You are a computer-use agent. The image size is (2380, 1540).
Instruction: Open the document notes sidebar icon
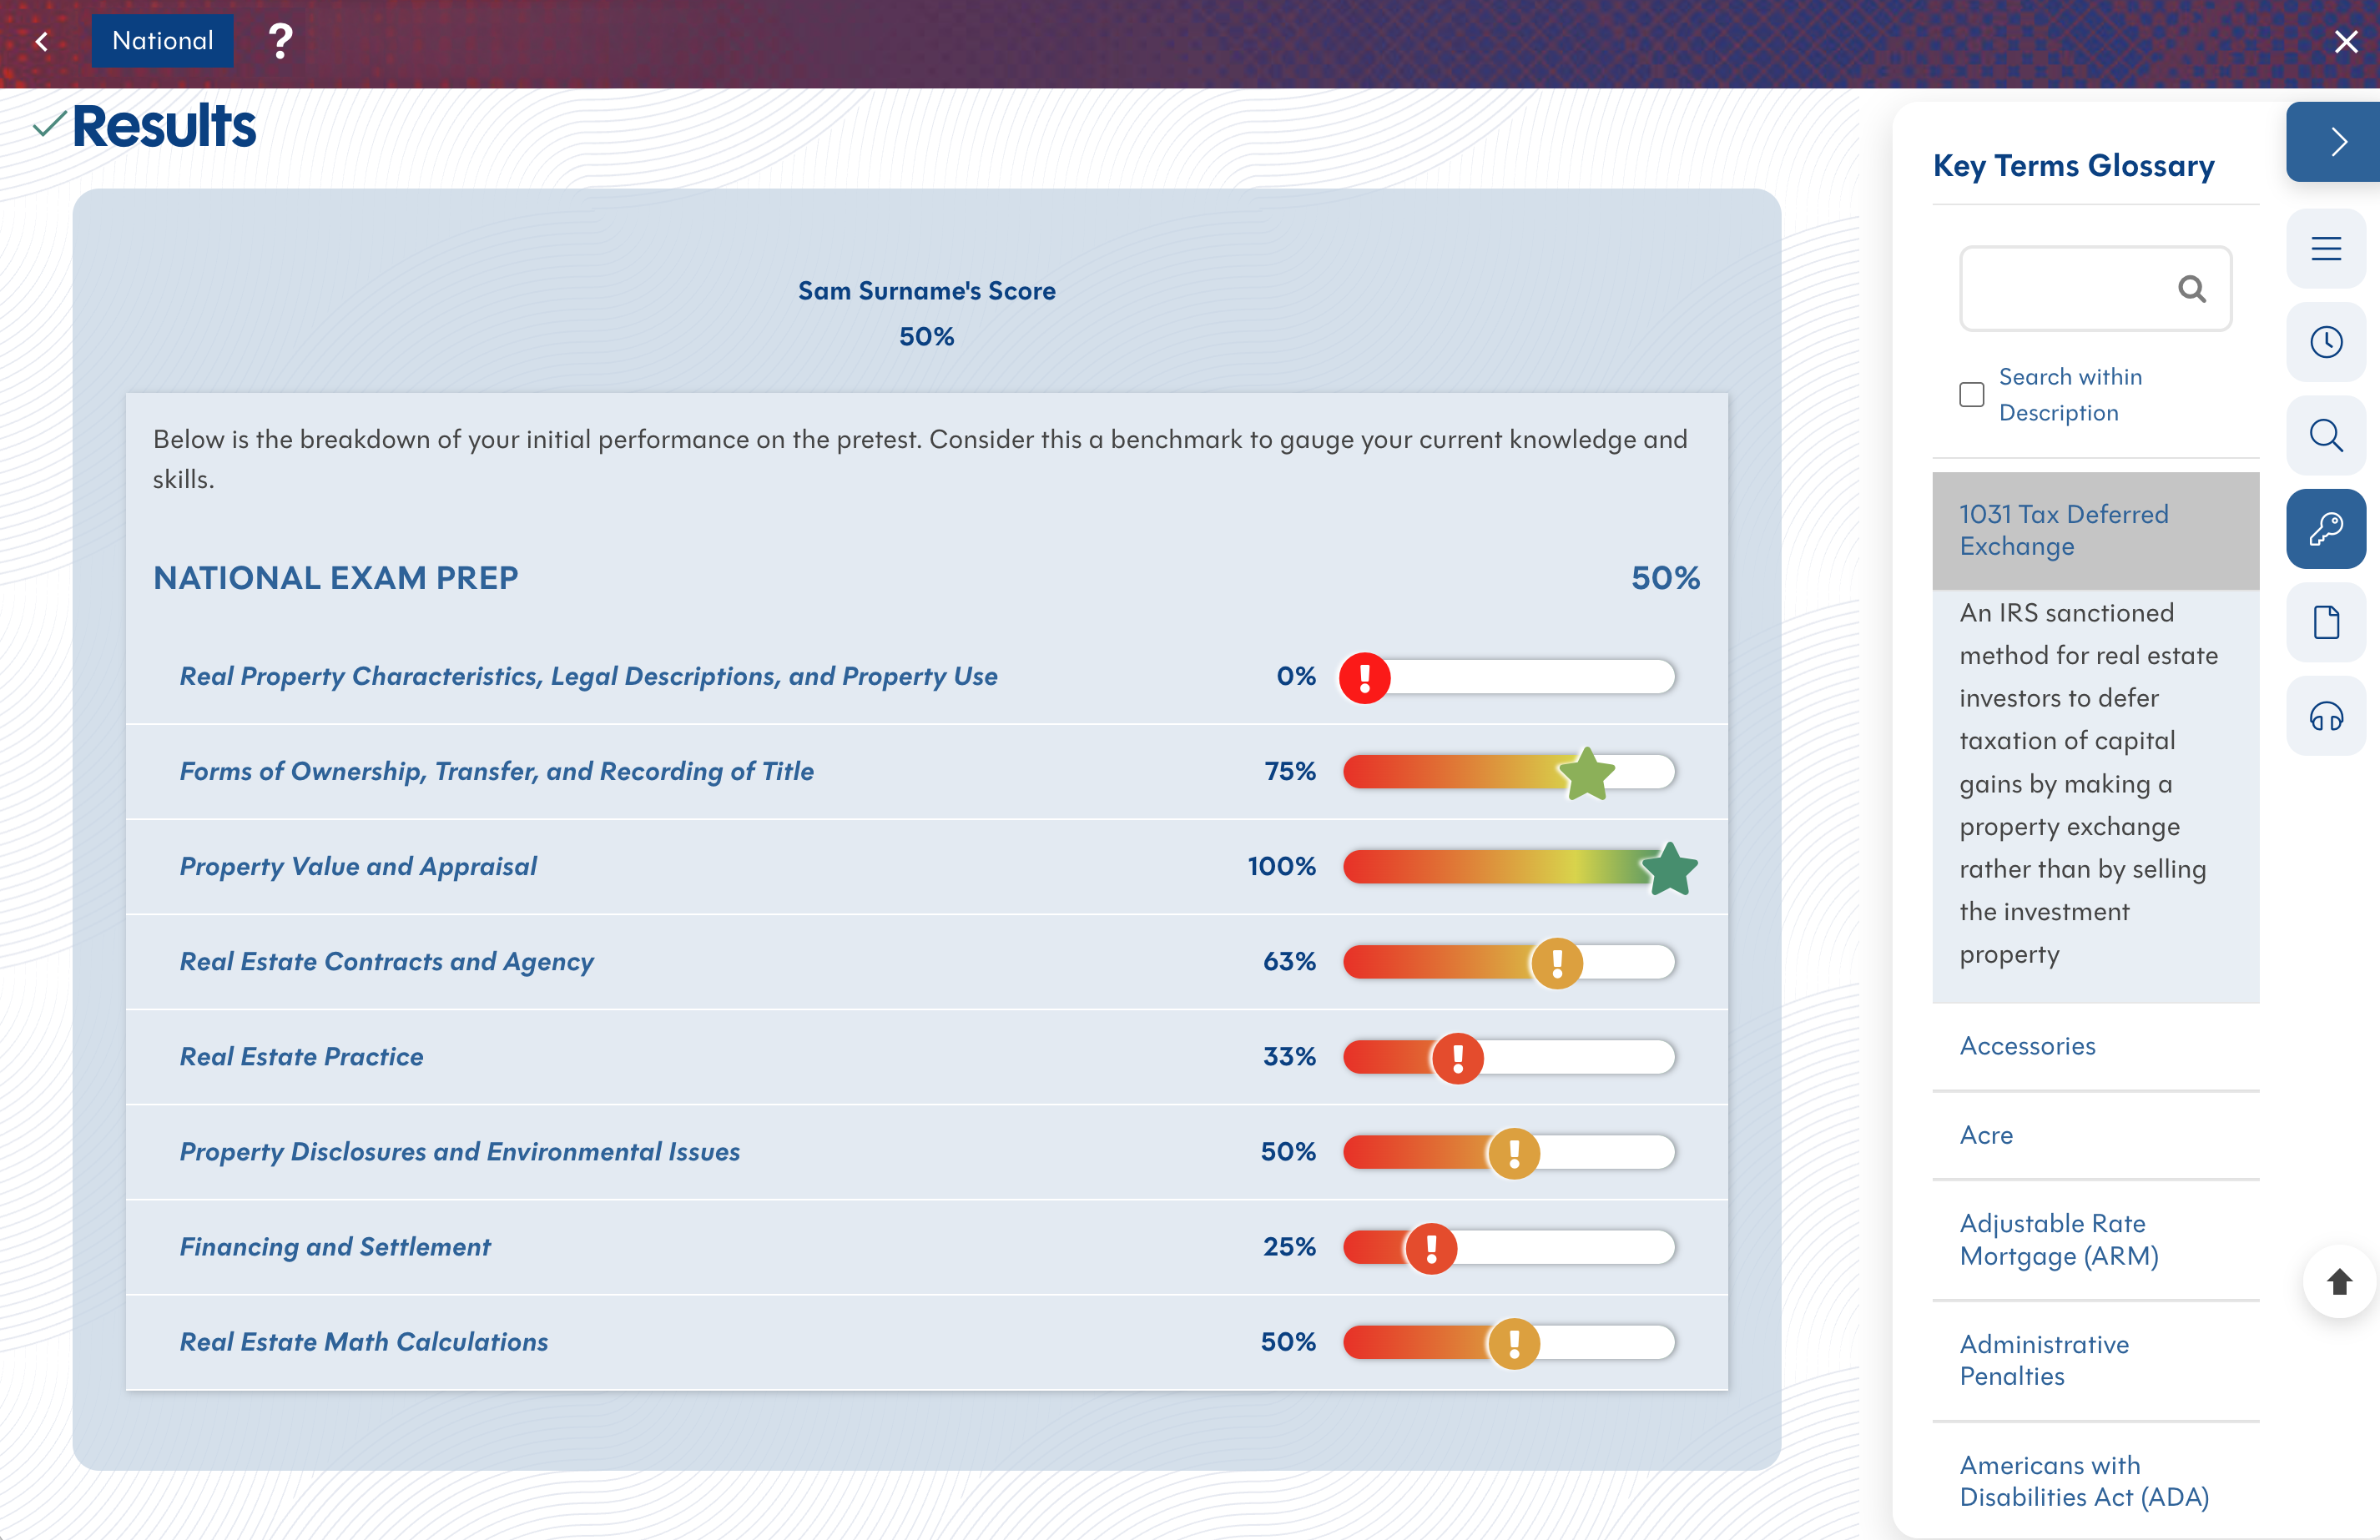click(2326, 622)
